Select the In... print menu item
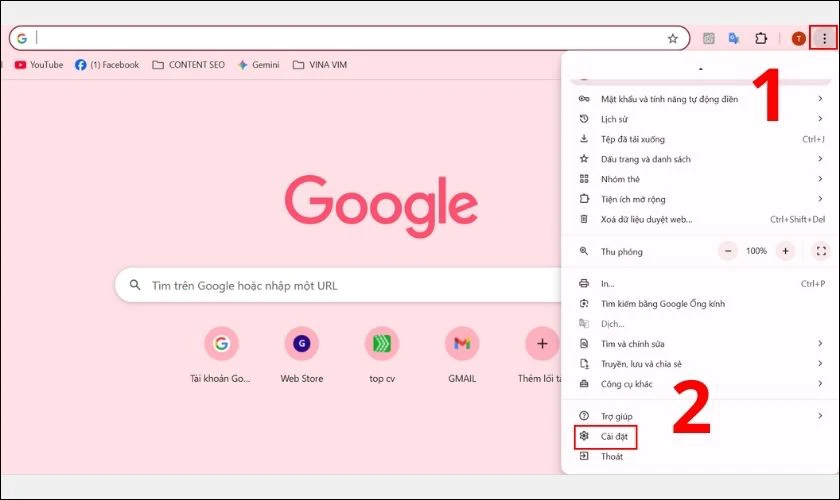Image resolution: width=840 pixels, height=500 pixels. 700,283
